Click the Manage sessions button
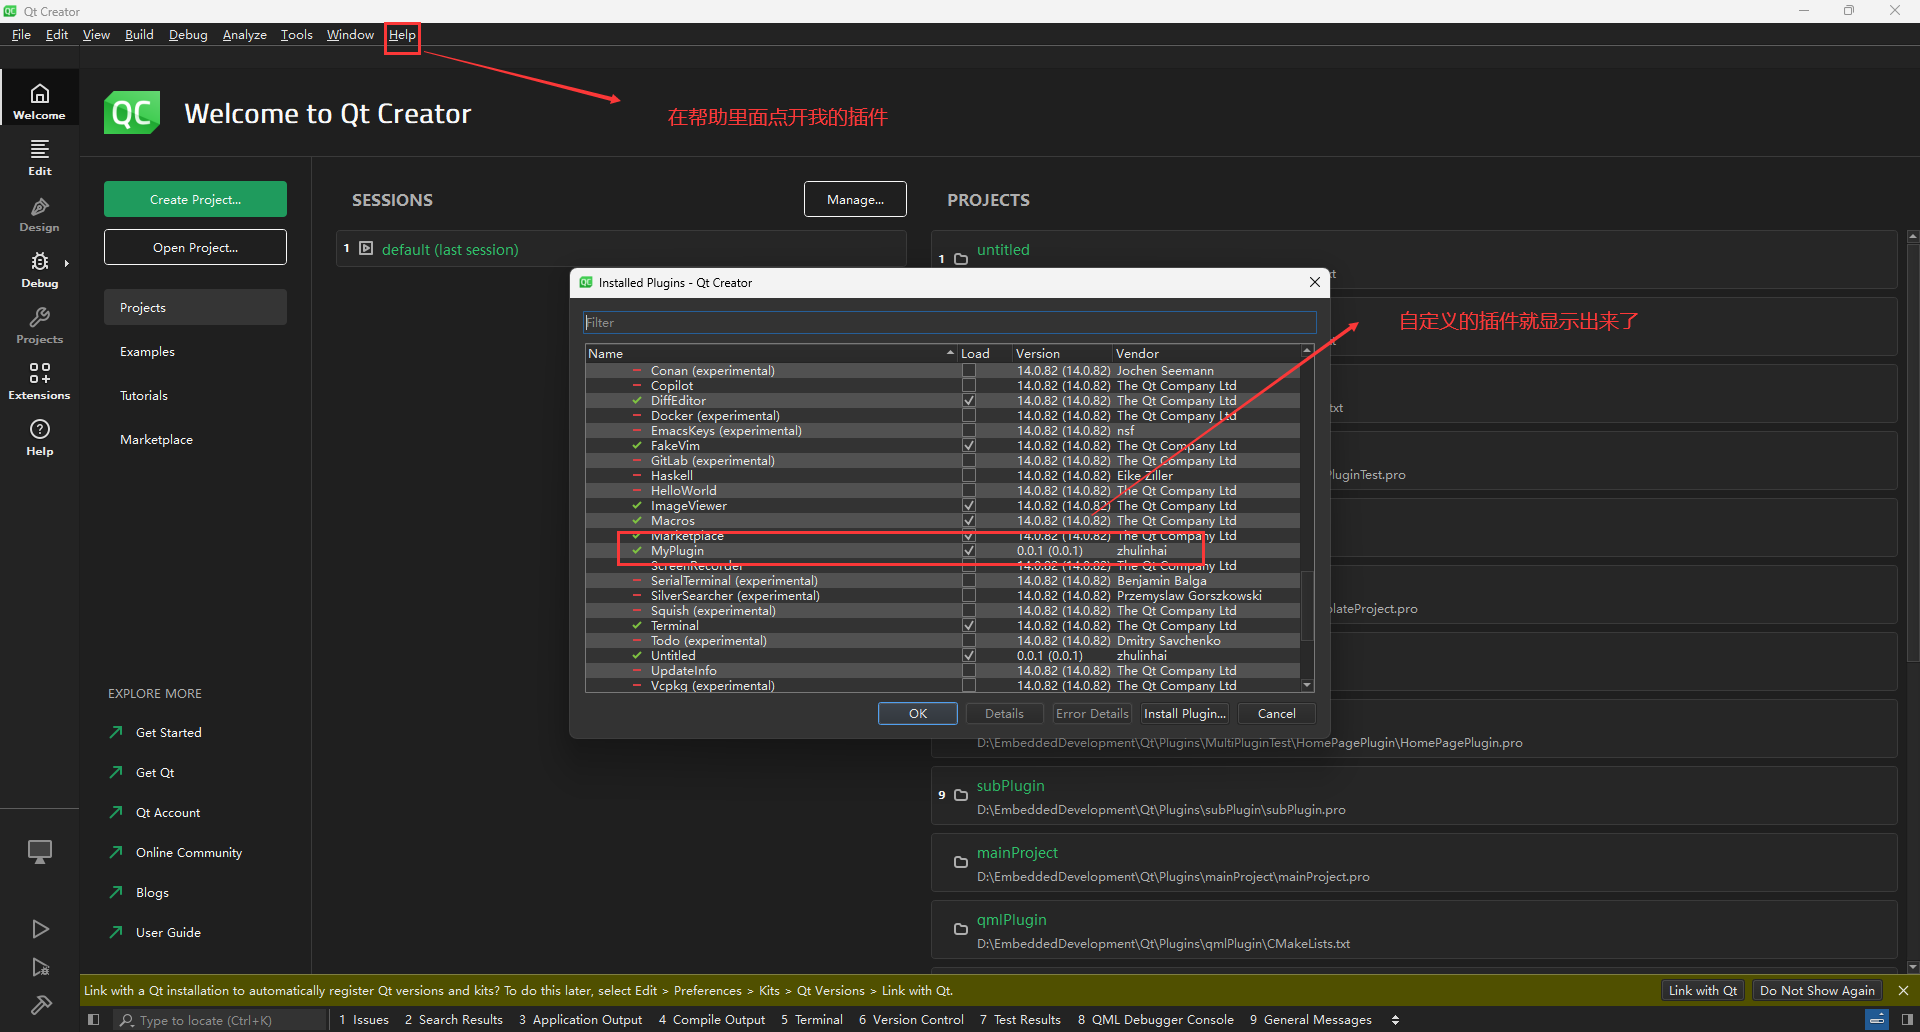The image size is (1920, 1032). click(x=855, y=199)
